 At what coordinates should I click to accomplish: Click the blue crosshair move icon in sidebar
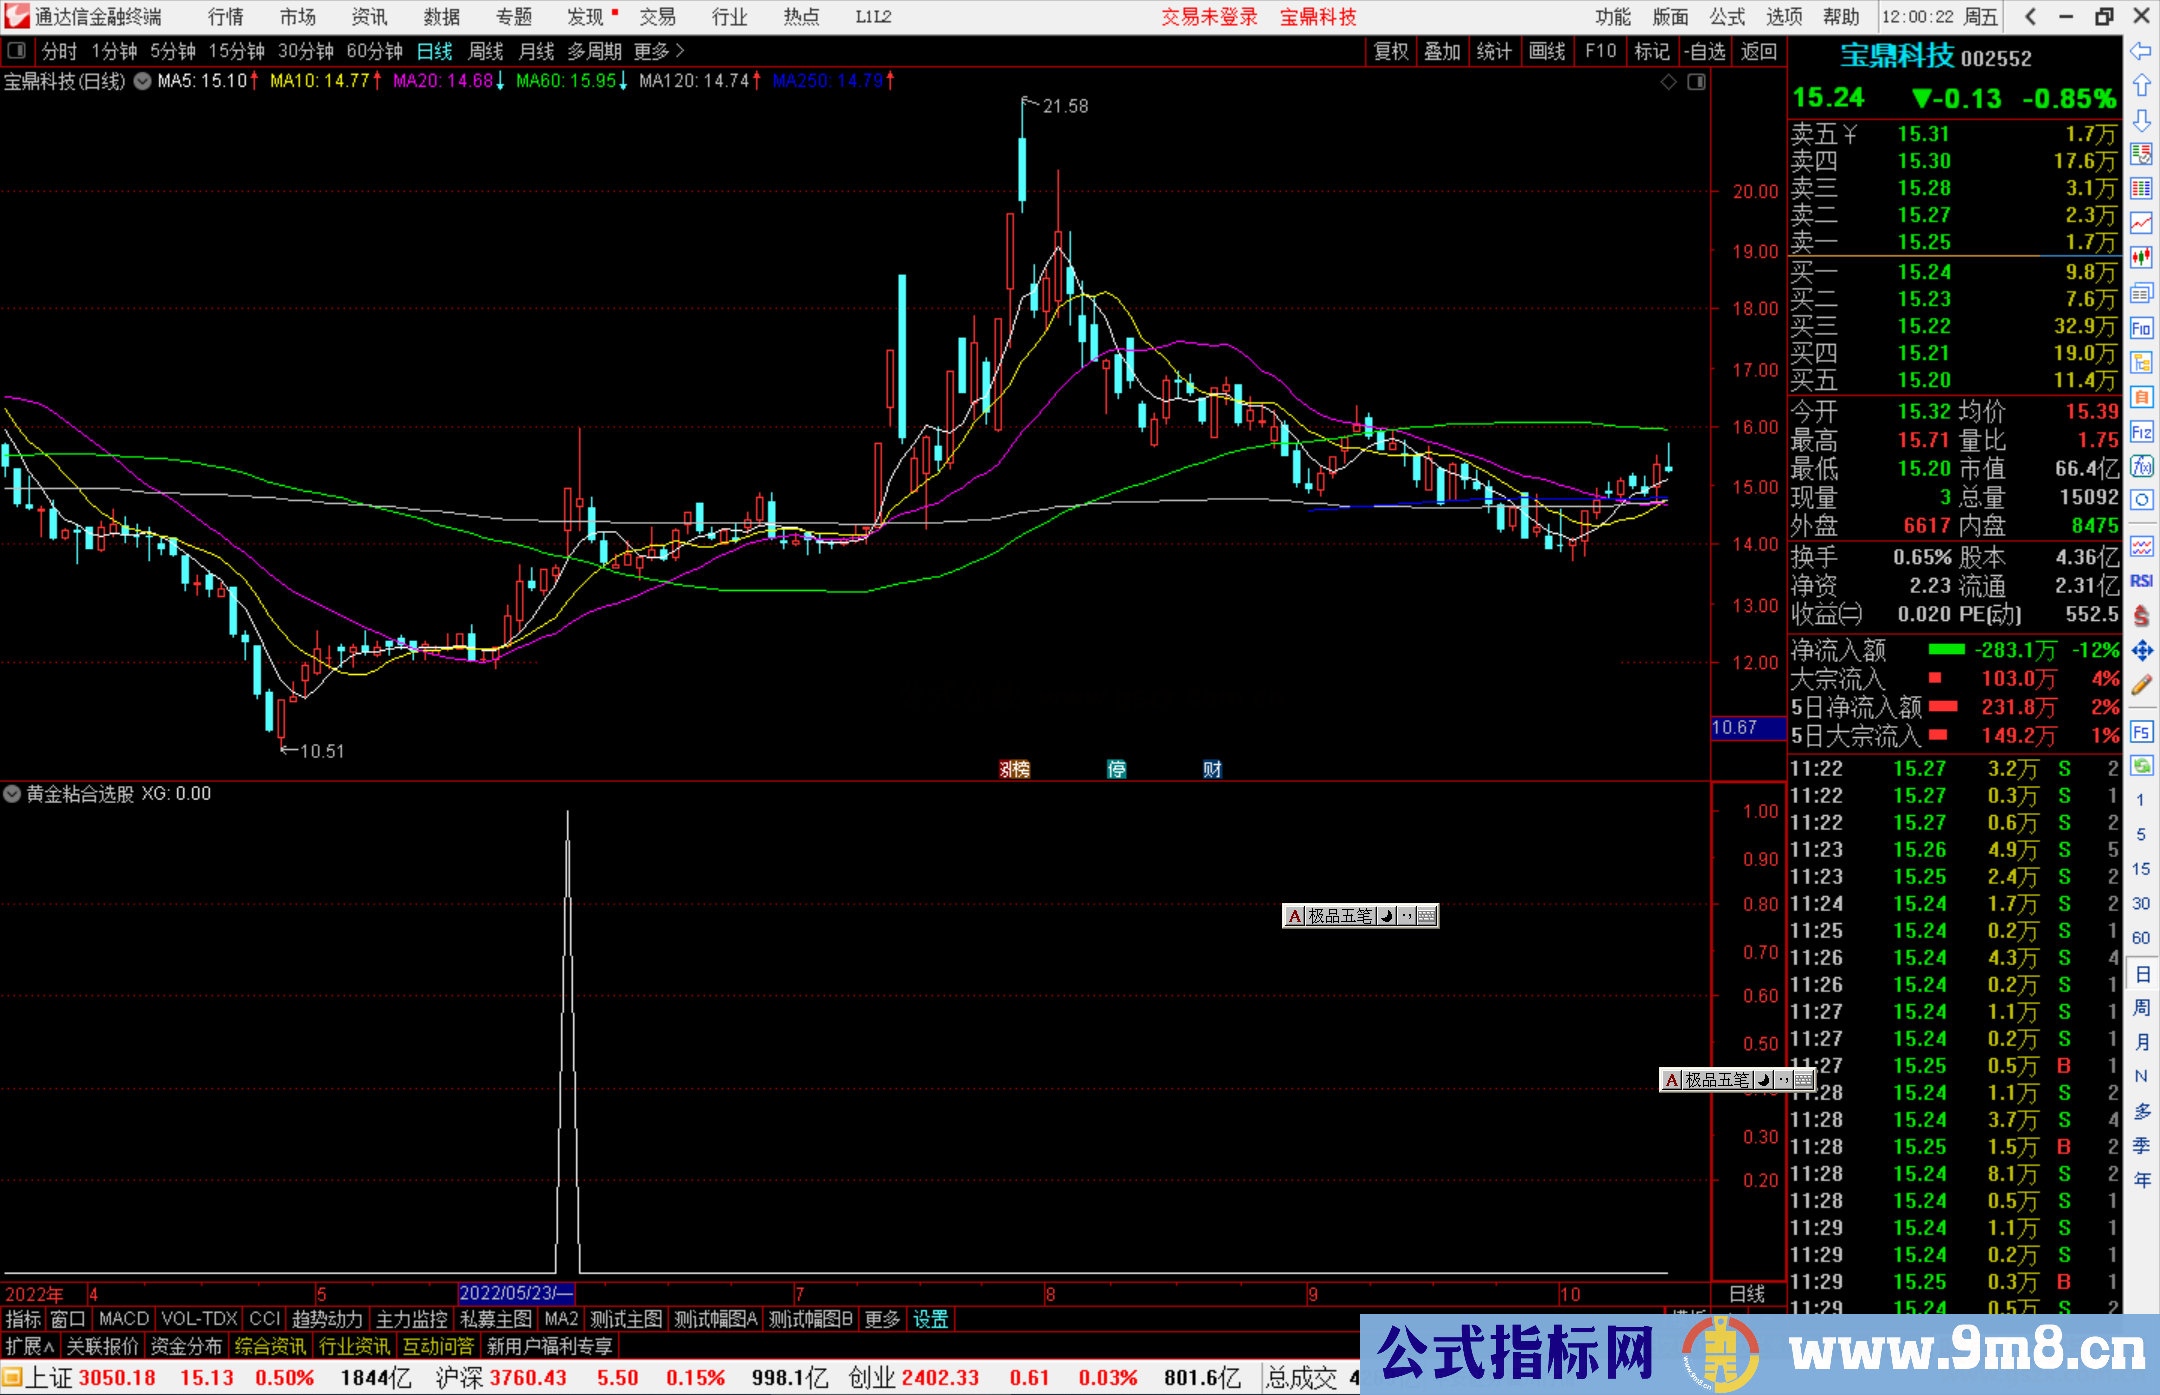2141,646
